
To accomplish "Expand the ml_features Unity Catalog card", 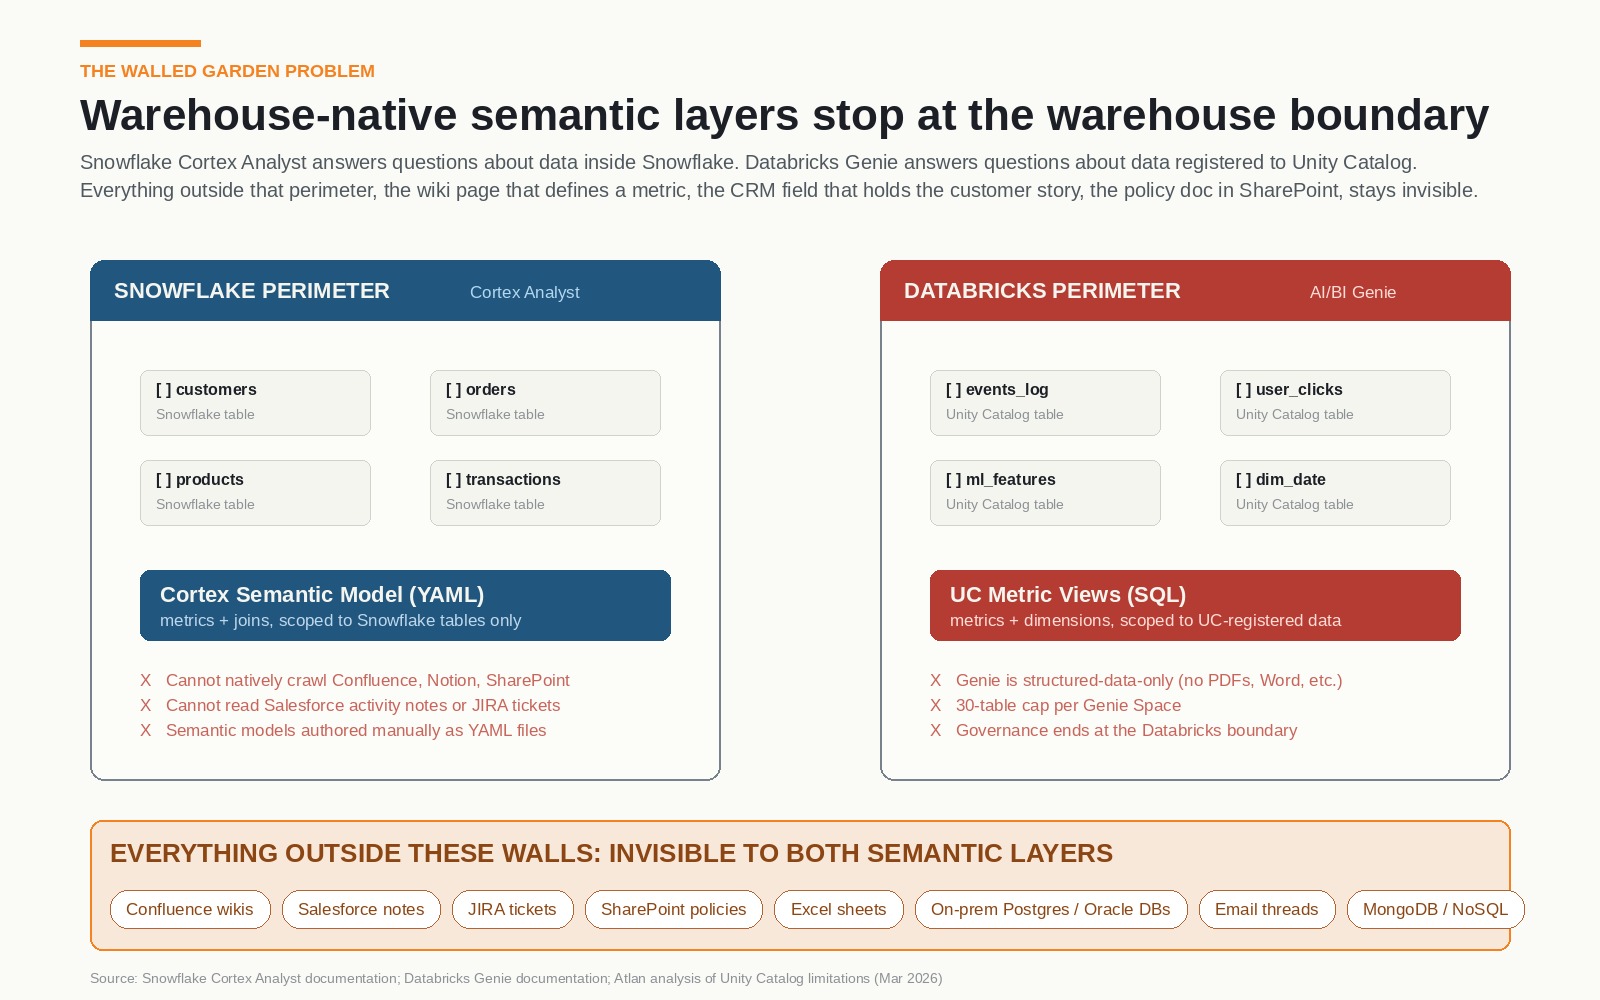I will coord(1045,492).
